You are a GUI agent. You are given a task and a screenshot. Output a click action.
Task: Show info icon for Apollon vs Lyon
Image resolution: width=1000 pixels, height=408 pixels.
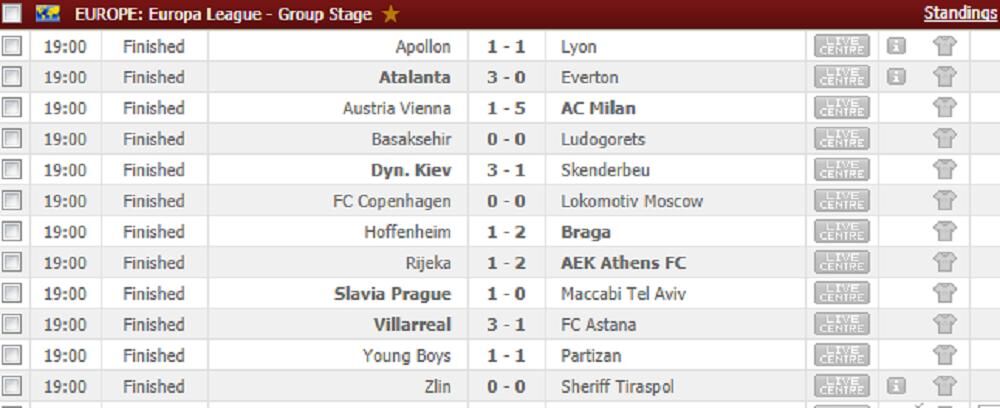897,47
